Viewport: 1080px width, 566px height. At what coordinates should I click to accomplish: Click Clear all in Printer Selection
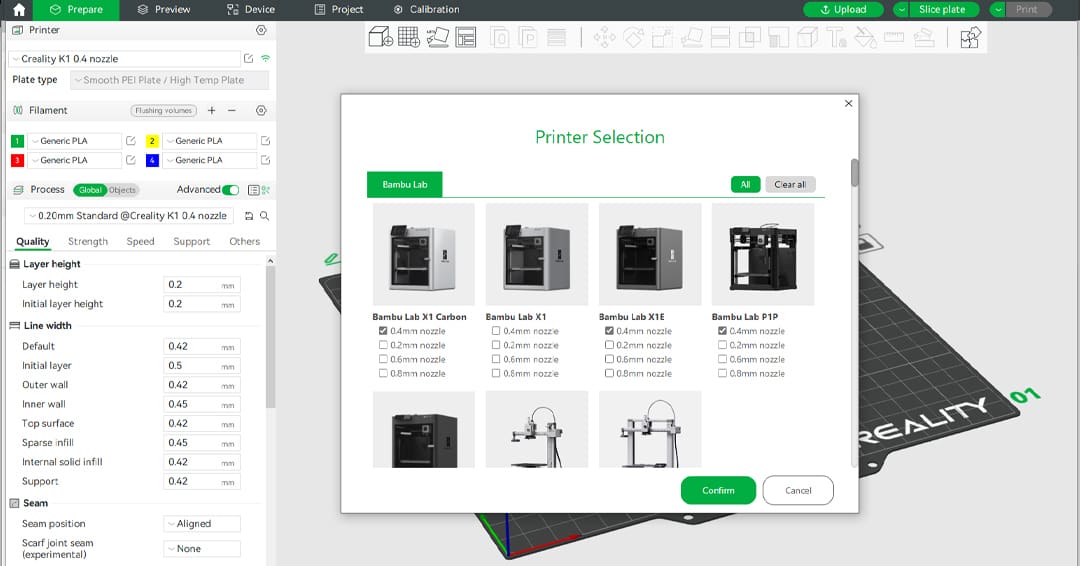click(790, 185)
